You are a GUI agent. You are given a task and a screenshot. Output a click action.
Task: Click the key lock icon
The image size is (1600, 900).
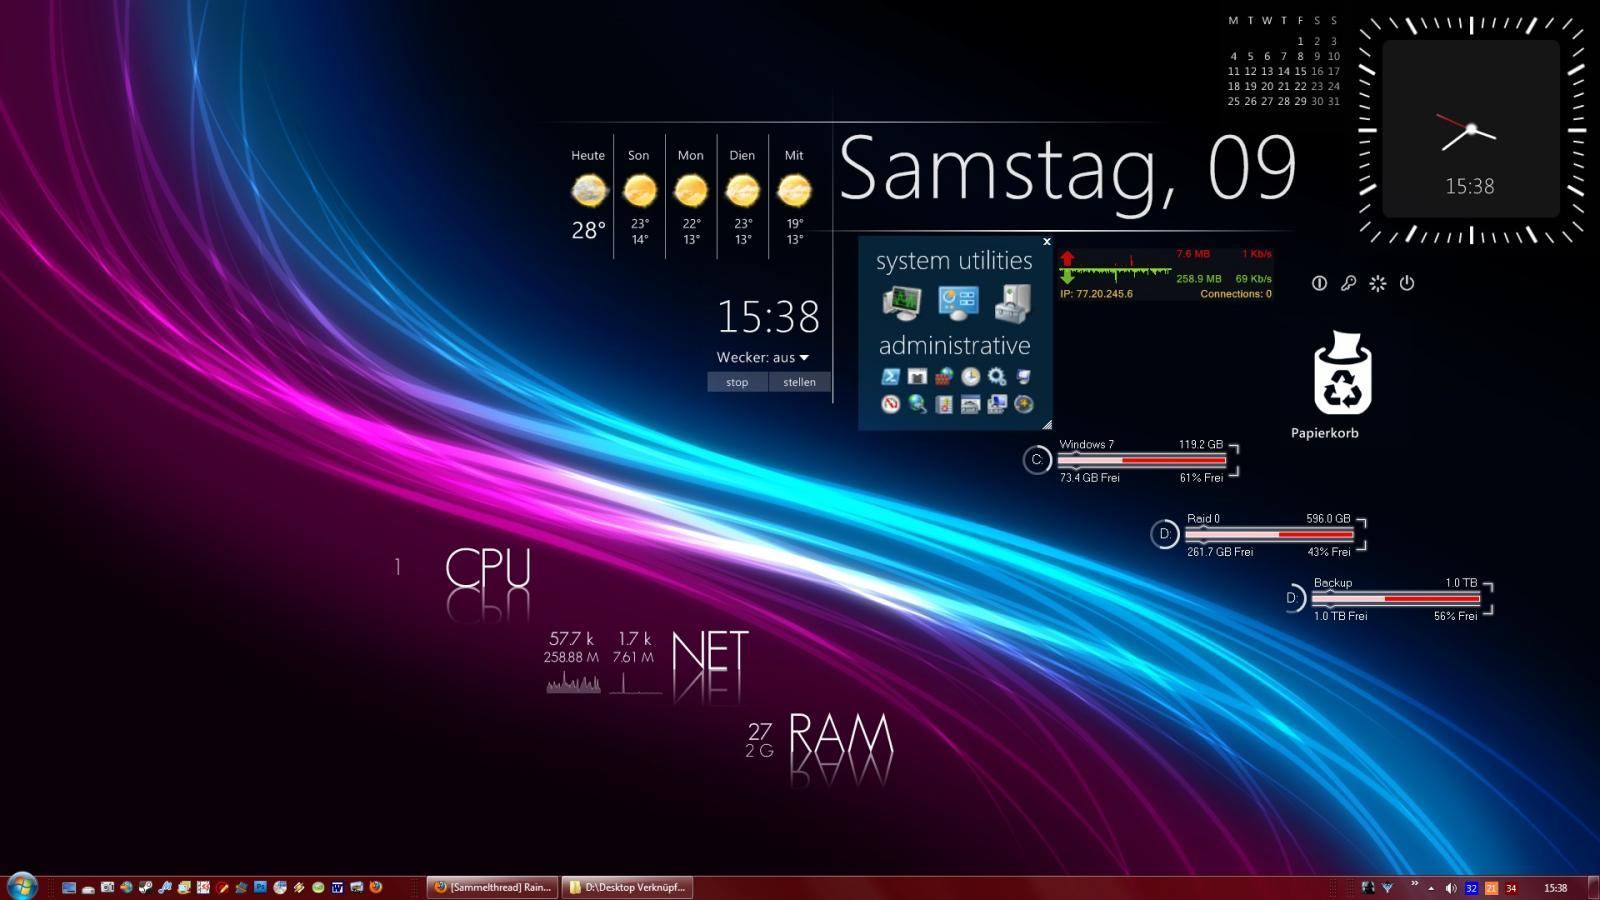[1348, 283]
